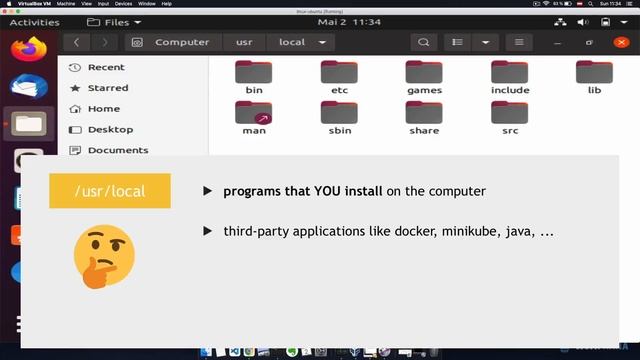Open the sbin folder
Screen dimensions: 640x360
(x=339, y=118)
